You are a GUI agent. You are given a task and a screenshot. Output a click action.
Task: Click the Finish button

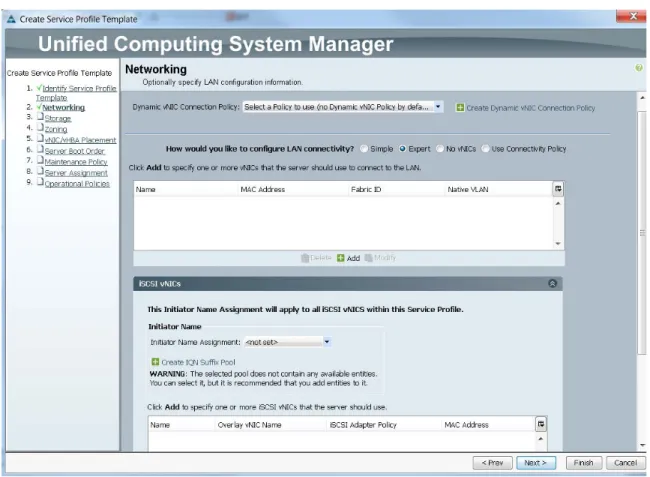[x=583, y=462]
